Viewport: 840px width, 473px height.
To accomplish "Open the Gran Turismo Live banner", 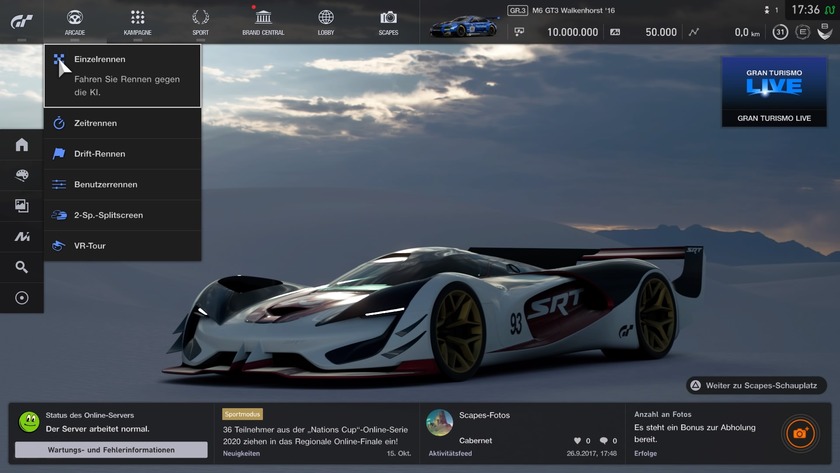I will 774,92.
